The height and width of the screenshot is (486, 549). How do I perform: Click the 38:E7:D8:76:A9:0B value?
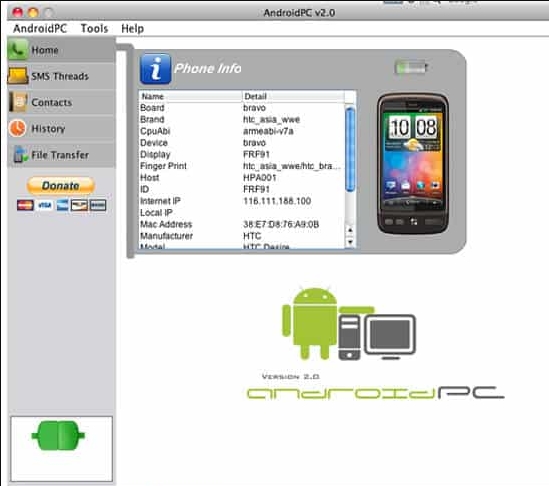(281, 224)
